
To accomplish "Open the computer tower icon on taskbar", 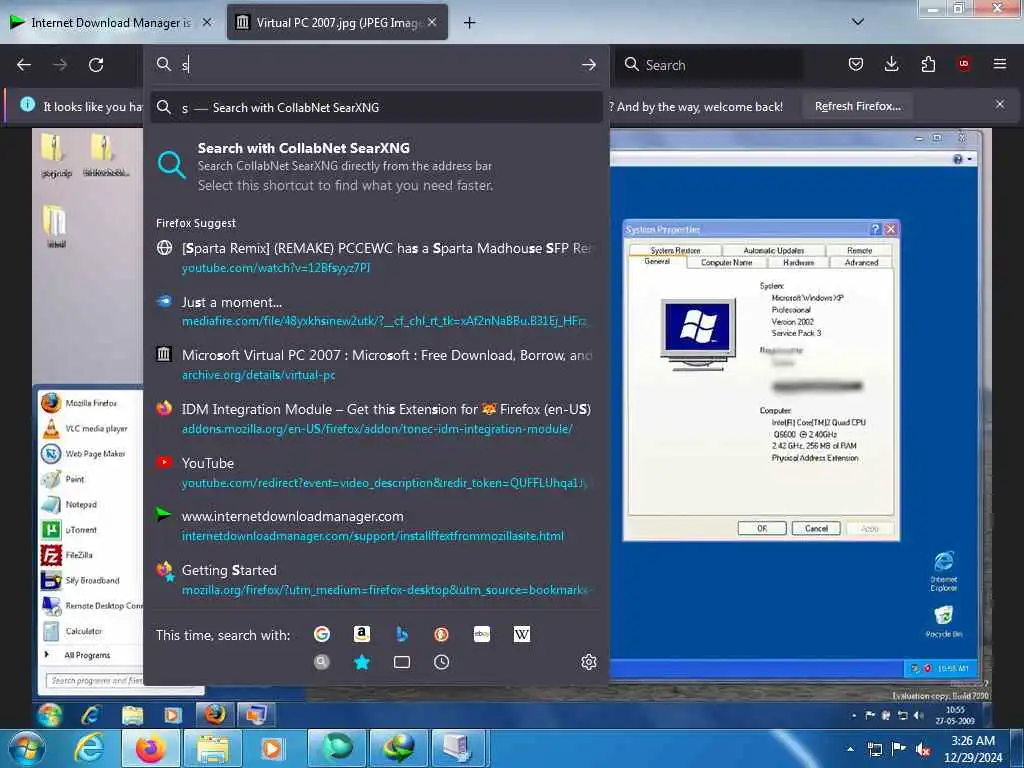I will click(x=457, y=748).
